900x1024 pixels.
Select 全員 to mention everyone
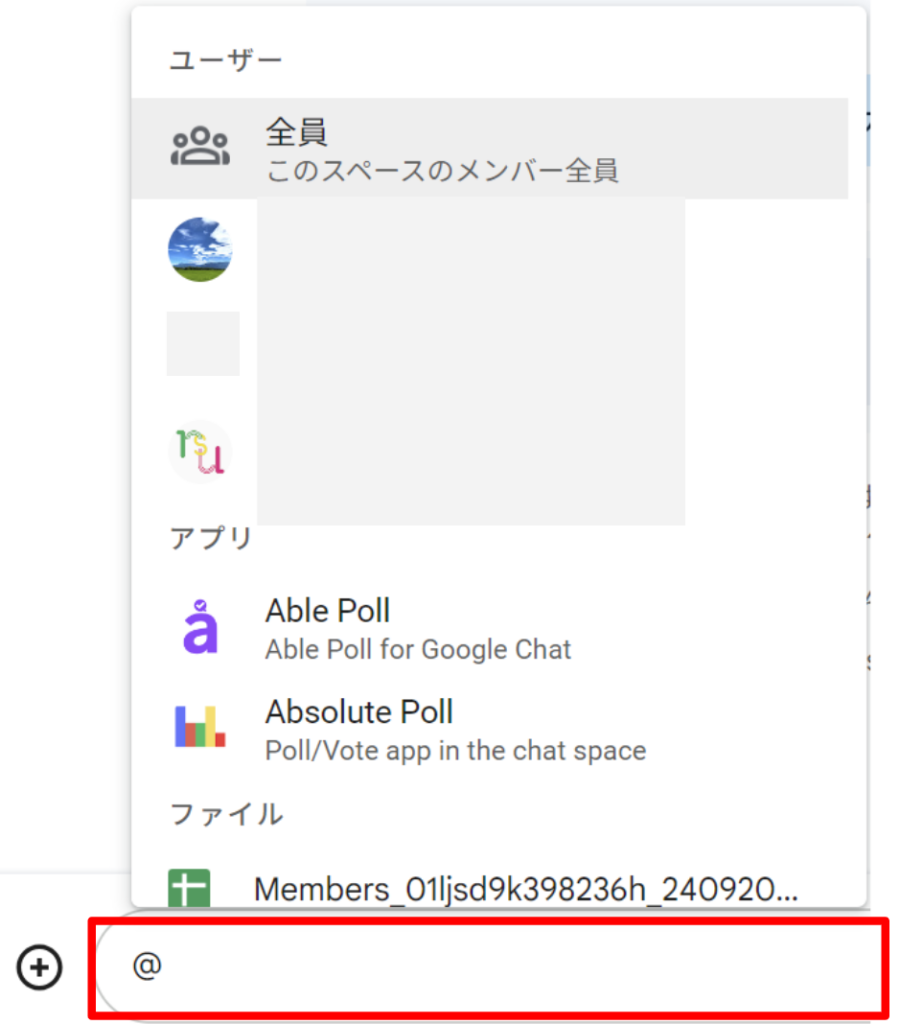[297, 133]
